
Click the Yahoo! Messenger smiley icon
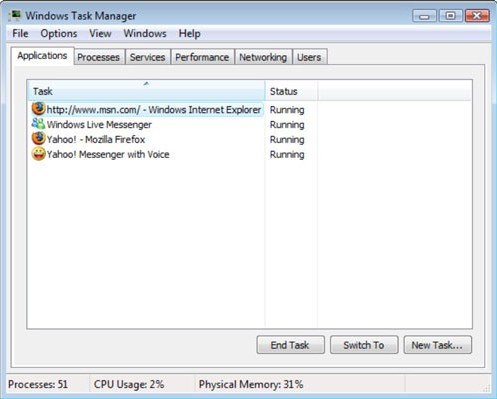pyautogui.click(x=39, y=154)
